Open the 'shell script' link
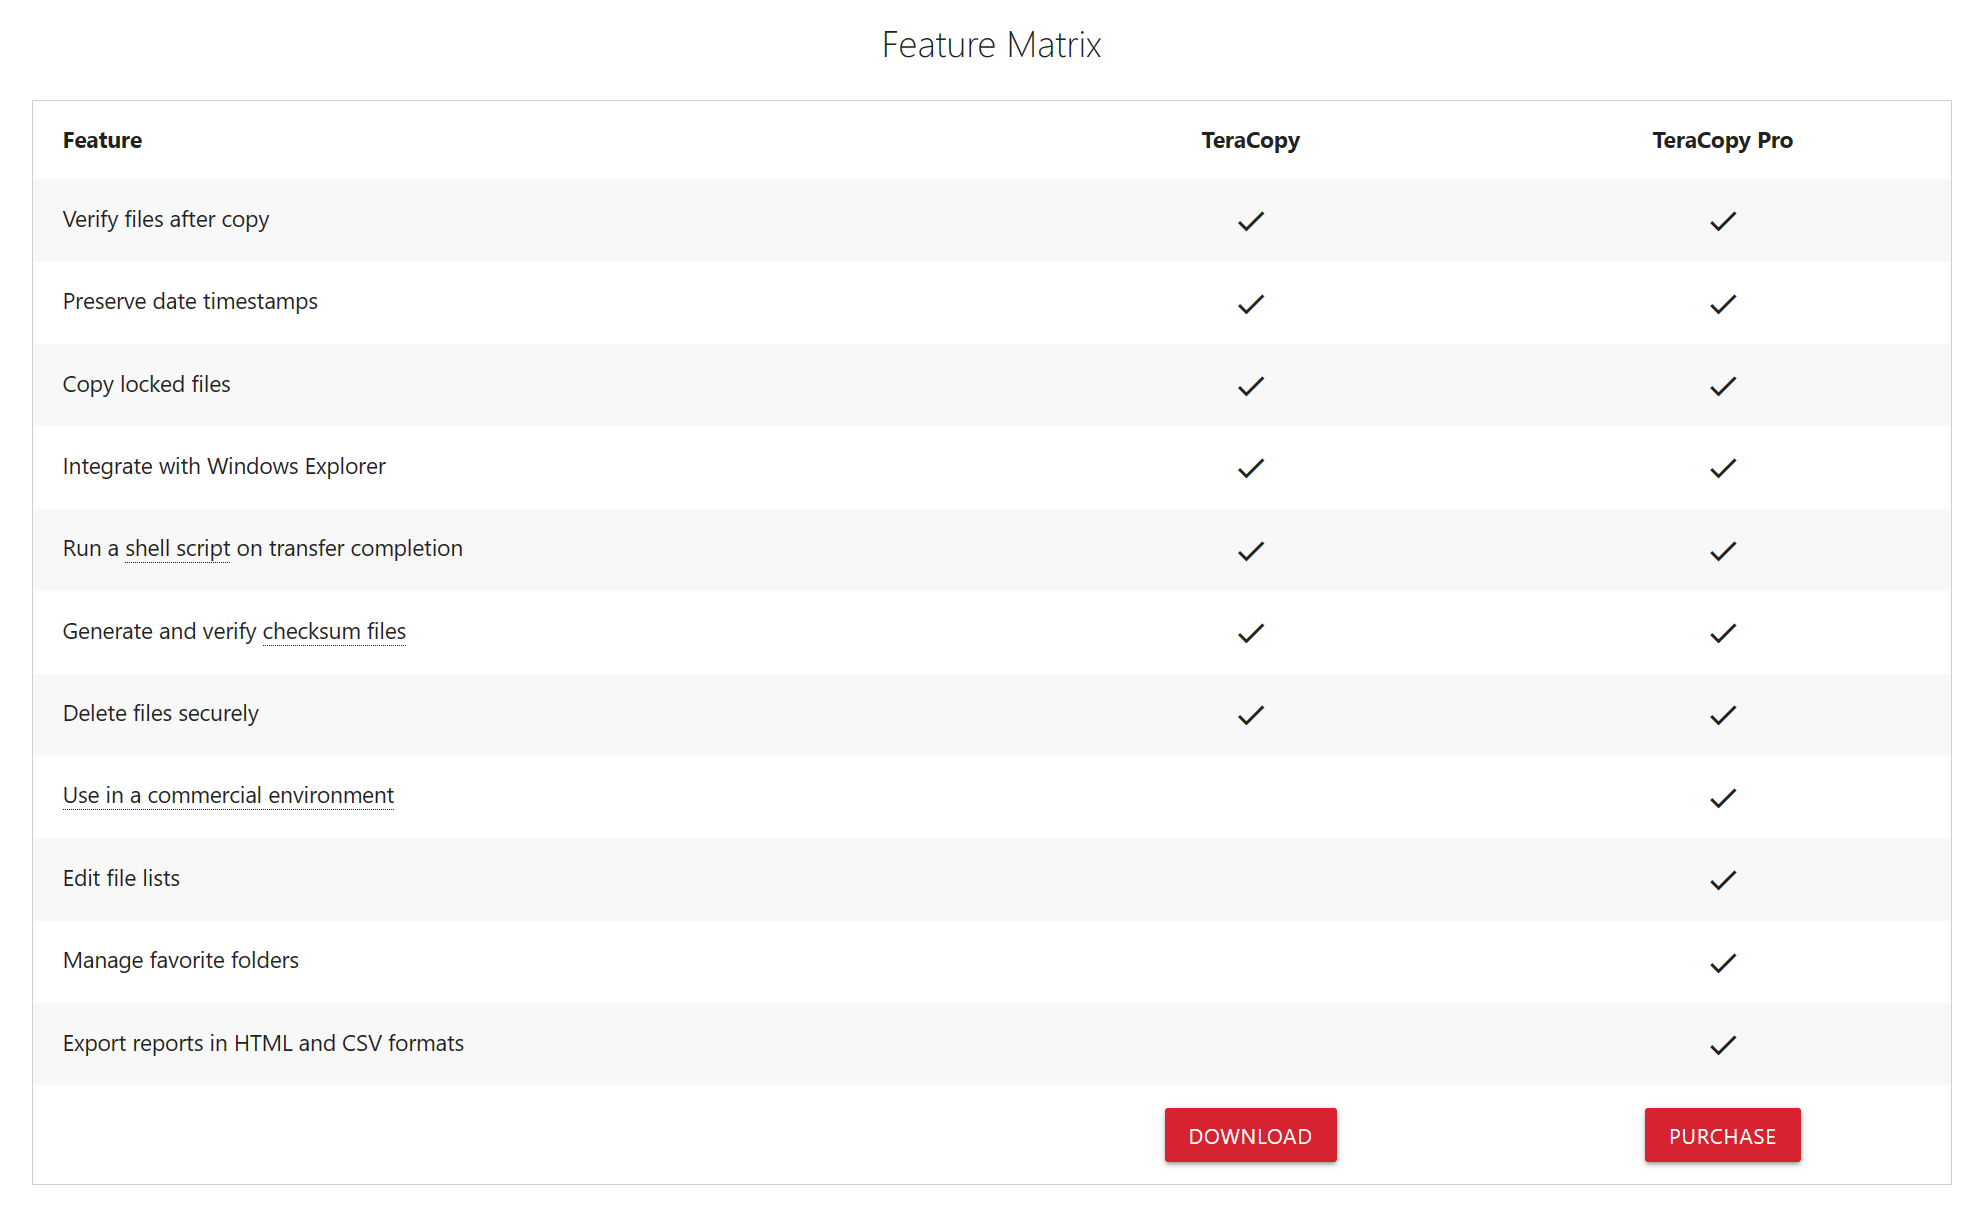1986x1221 pixels. 178,548
